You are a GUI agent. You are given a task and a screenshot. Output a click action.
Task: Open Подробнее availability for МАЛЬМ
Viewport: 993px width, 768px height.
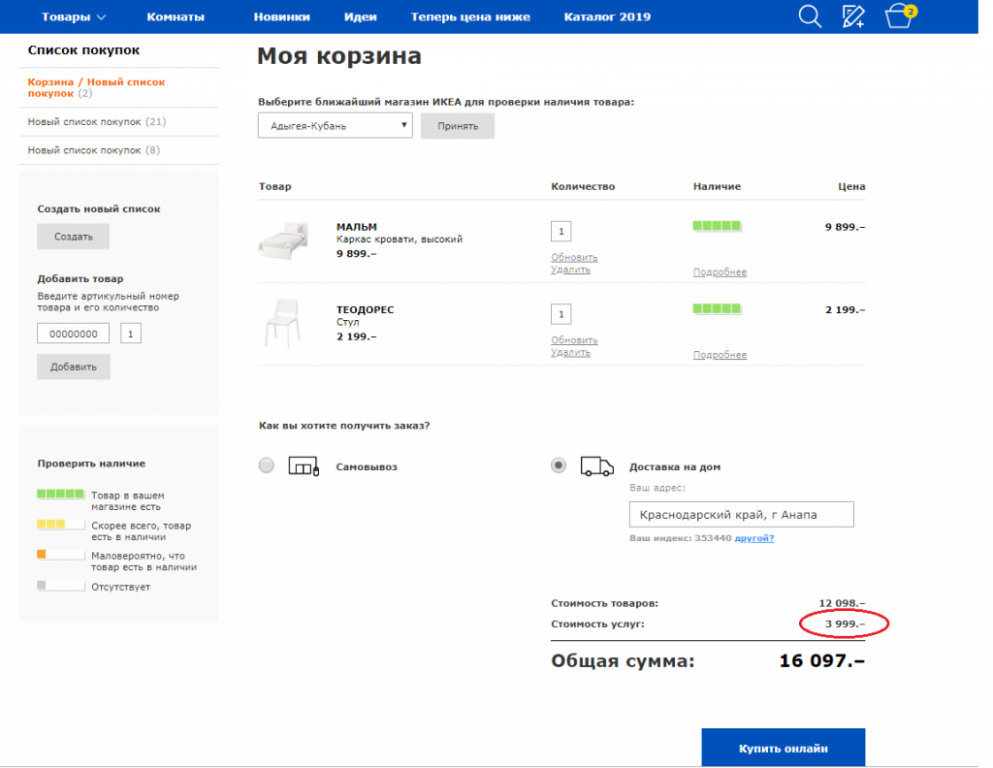pyautogui.click(x=720, y=272)
